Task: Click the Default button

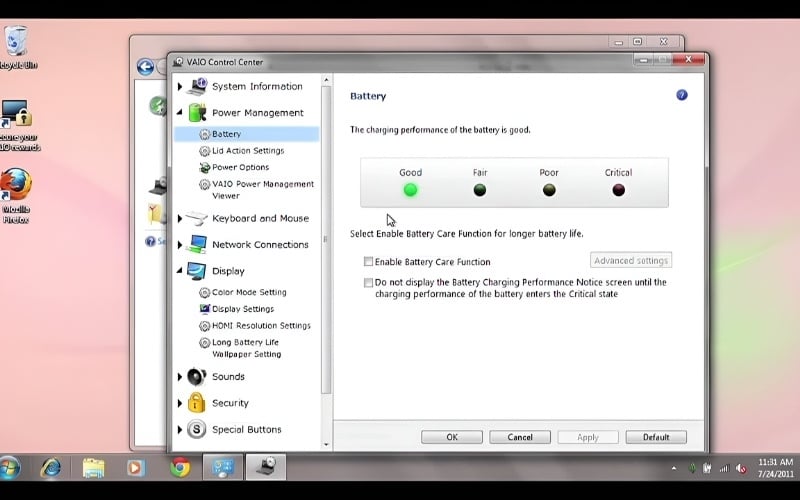Action: point(655,437)
